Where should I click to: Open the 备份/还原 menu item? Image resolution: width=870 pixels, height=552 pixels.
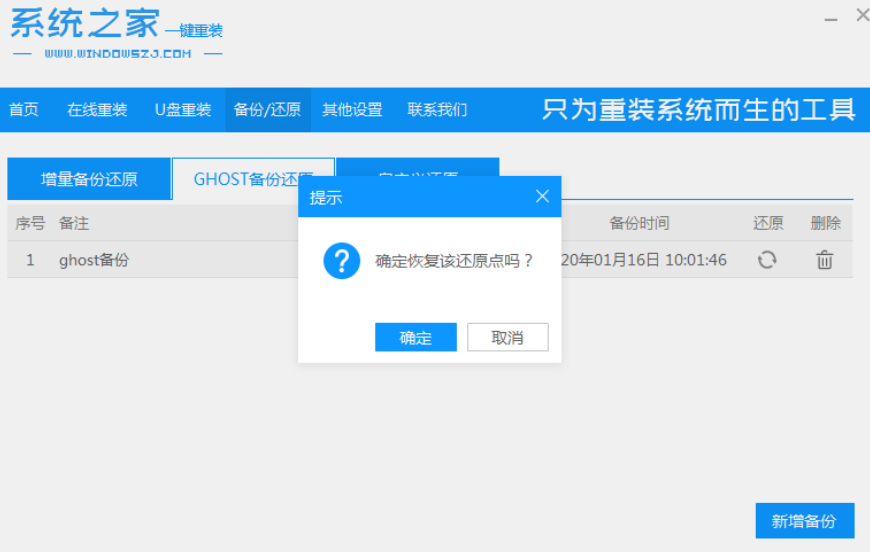tap(267, 110)
